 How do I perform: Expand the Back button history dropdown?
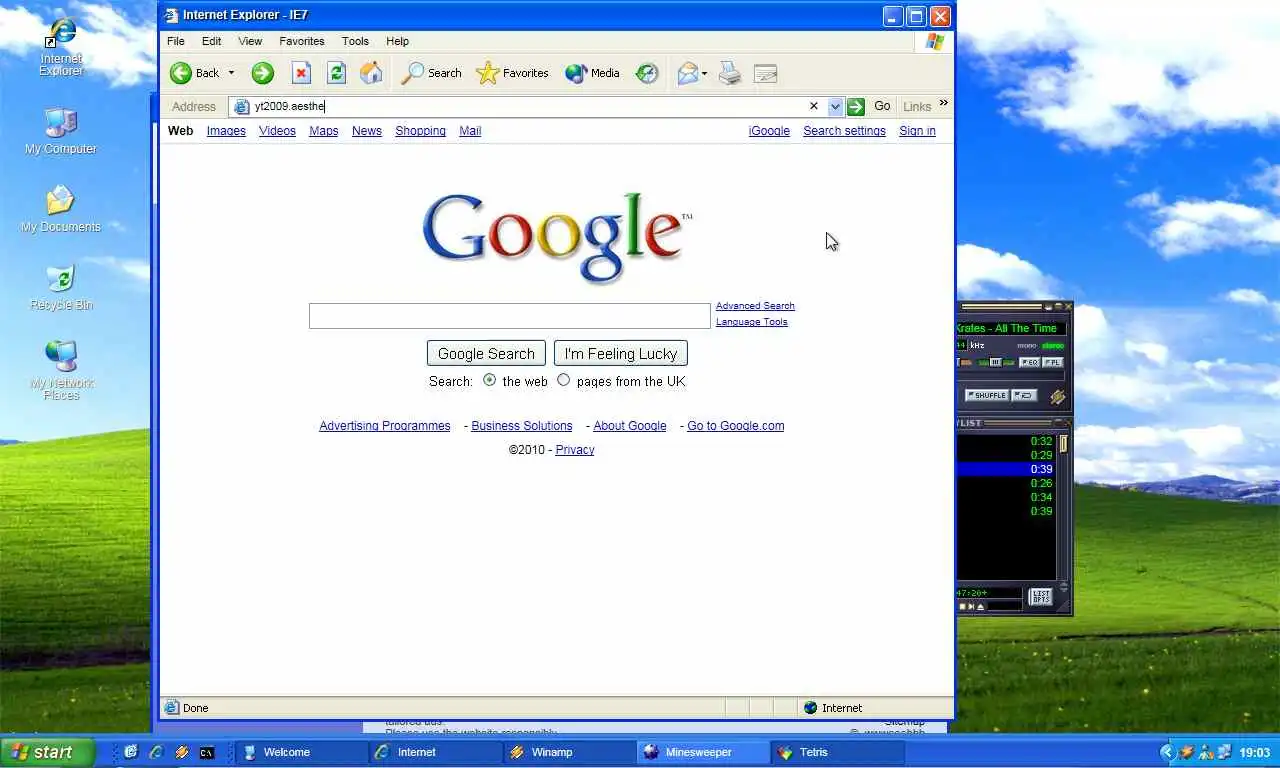tap(231, 73)
